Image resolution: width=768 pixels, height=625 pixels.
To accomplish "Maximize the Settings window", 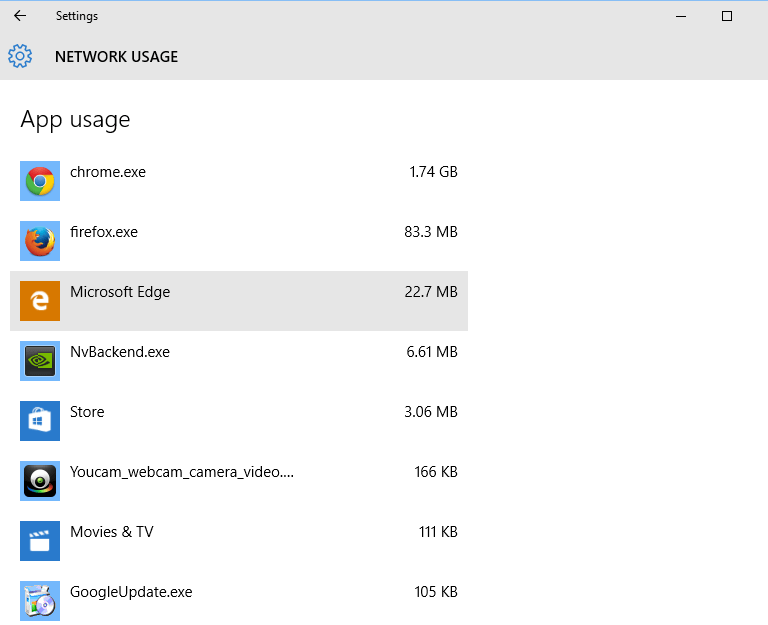I will coord(727,16).
